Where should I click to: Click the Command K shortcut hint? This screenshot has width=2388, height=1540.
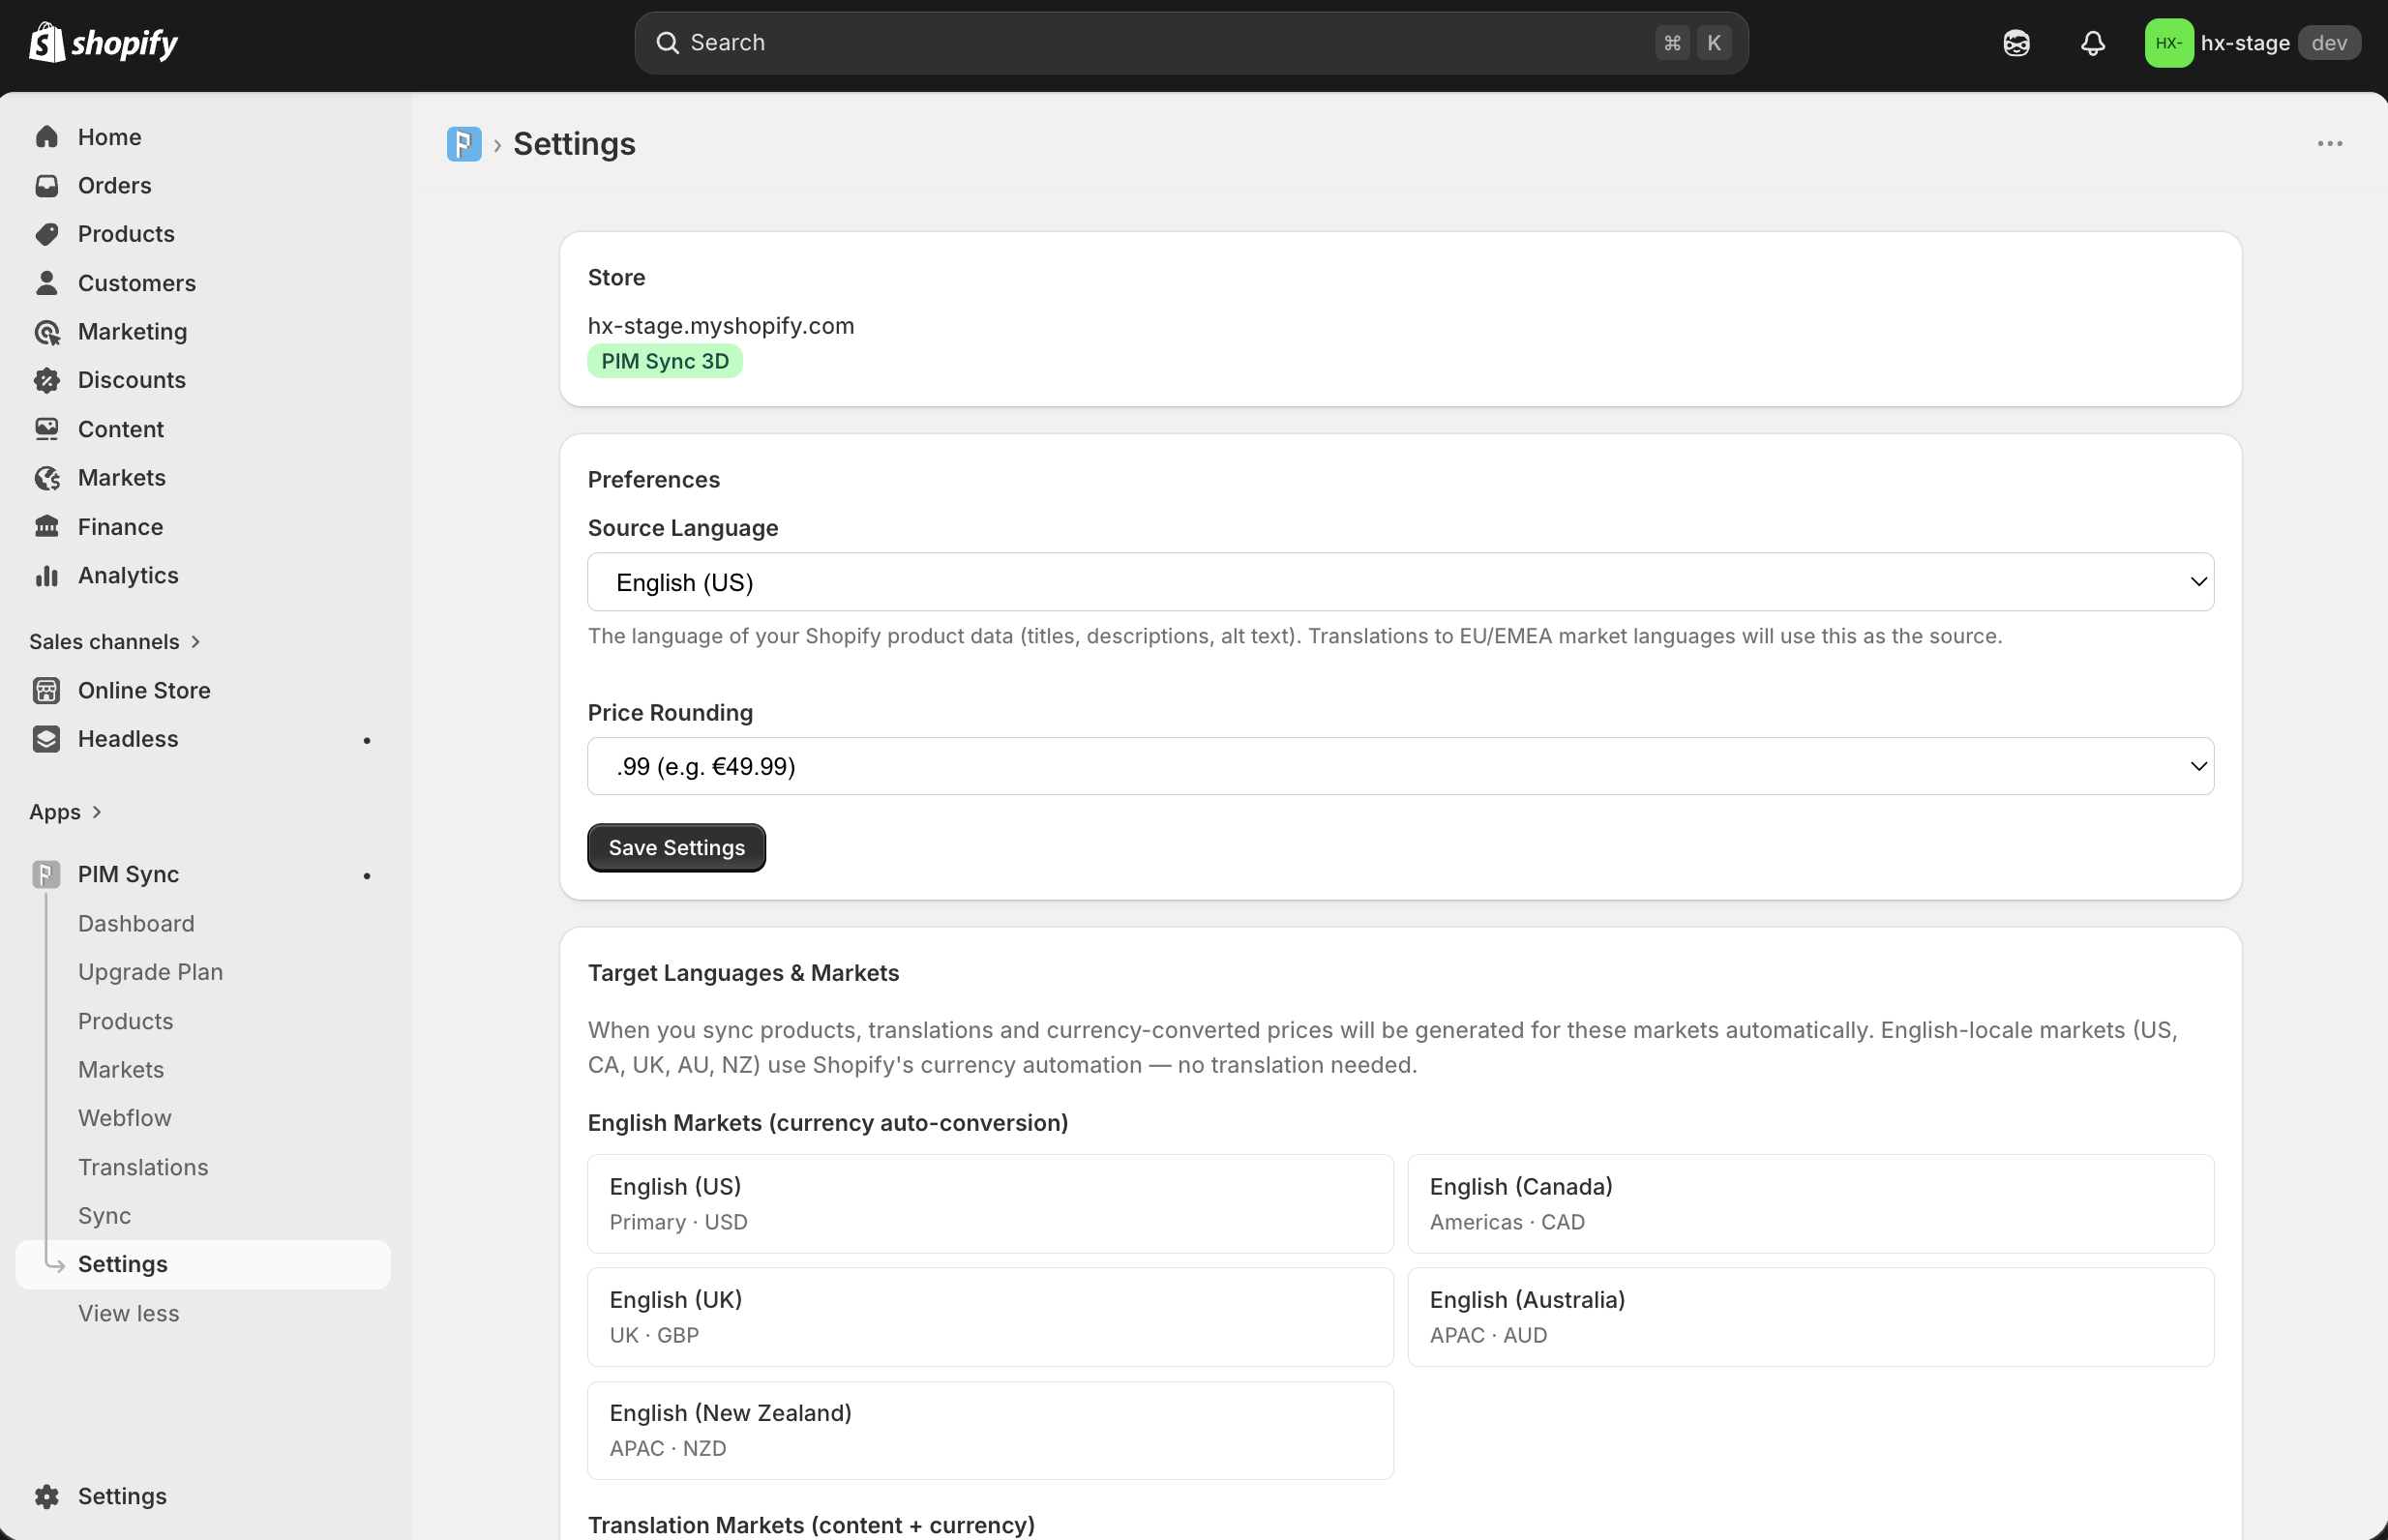1693,43
